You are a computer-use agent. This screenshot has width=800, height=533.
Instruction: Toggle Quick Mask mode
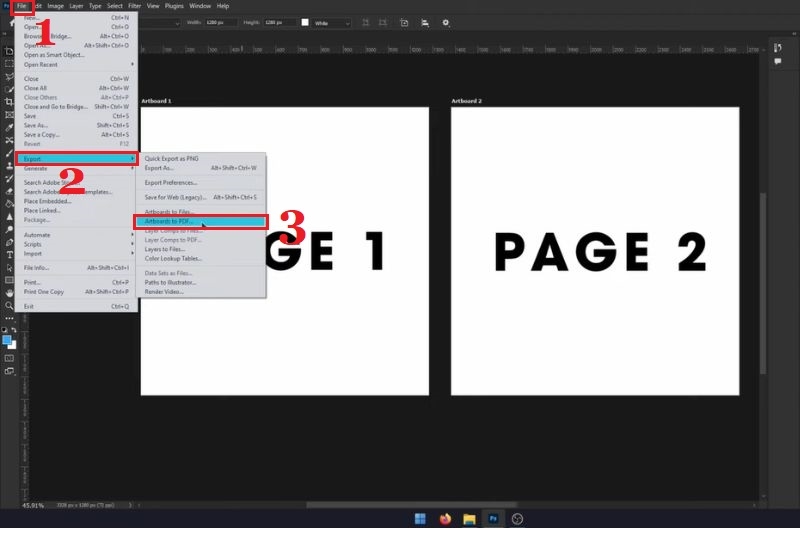9,358
